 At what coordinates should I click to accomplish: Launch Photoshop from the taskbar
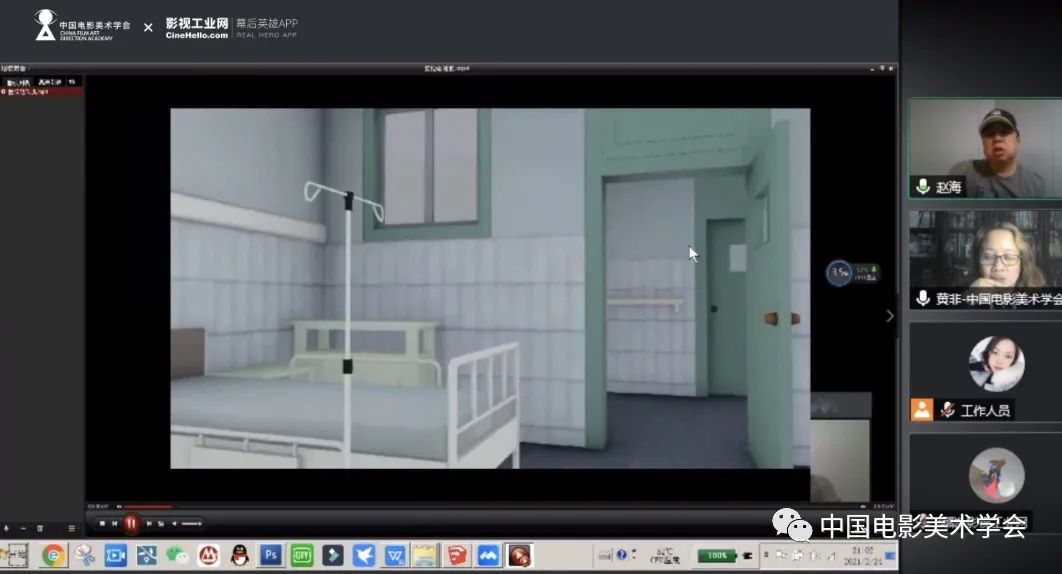click(270, 555)
